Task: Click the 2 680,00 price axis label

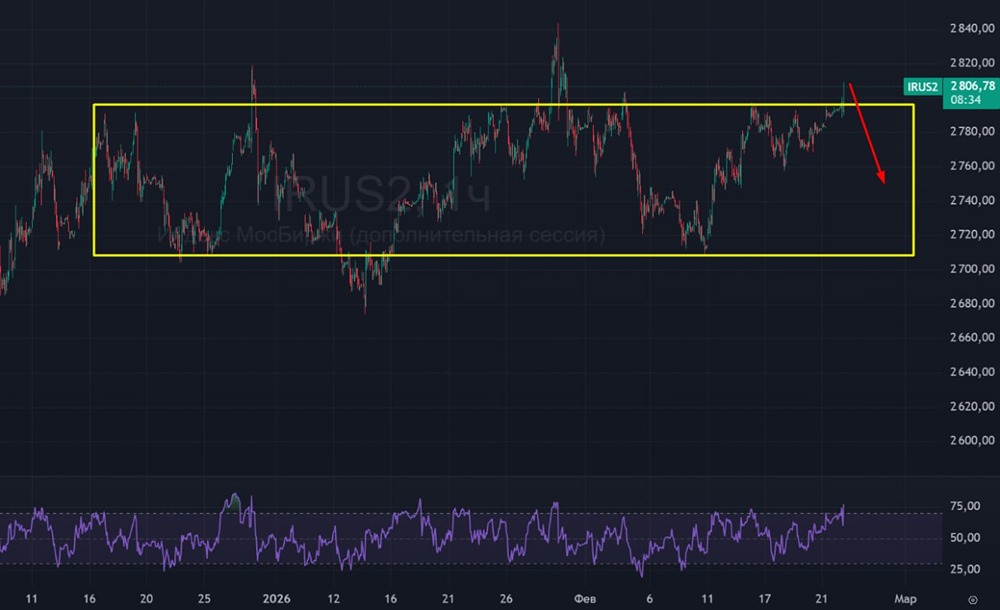Action: coord(972,304)
